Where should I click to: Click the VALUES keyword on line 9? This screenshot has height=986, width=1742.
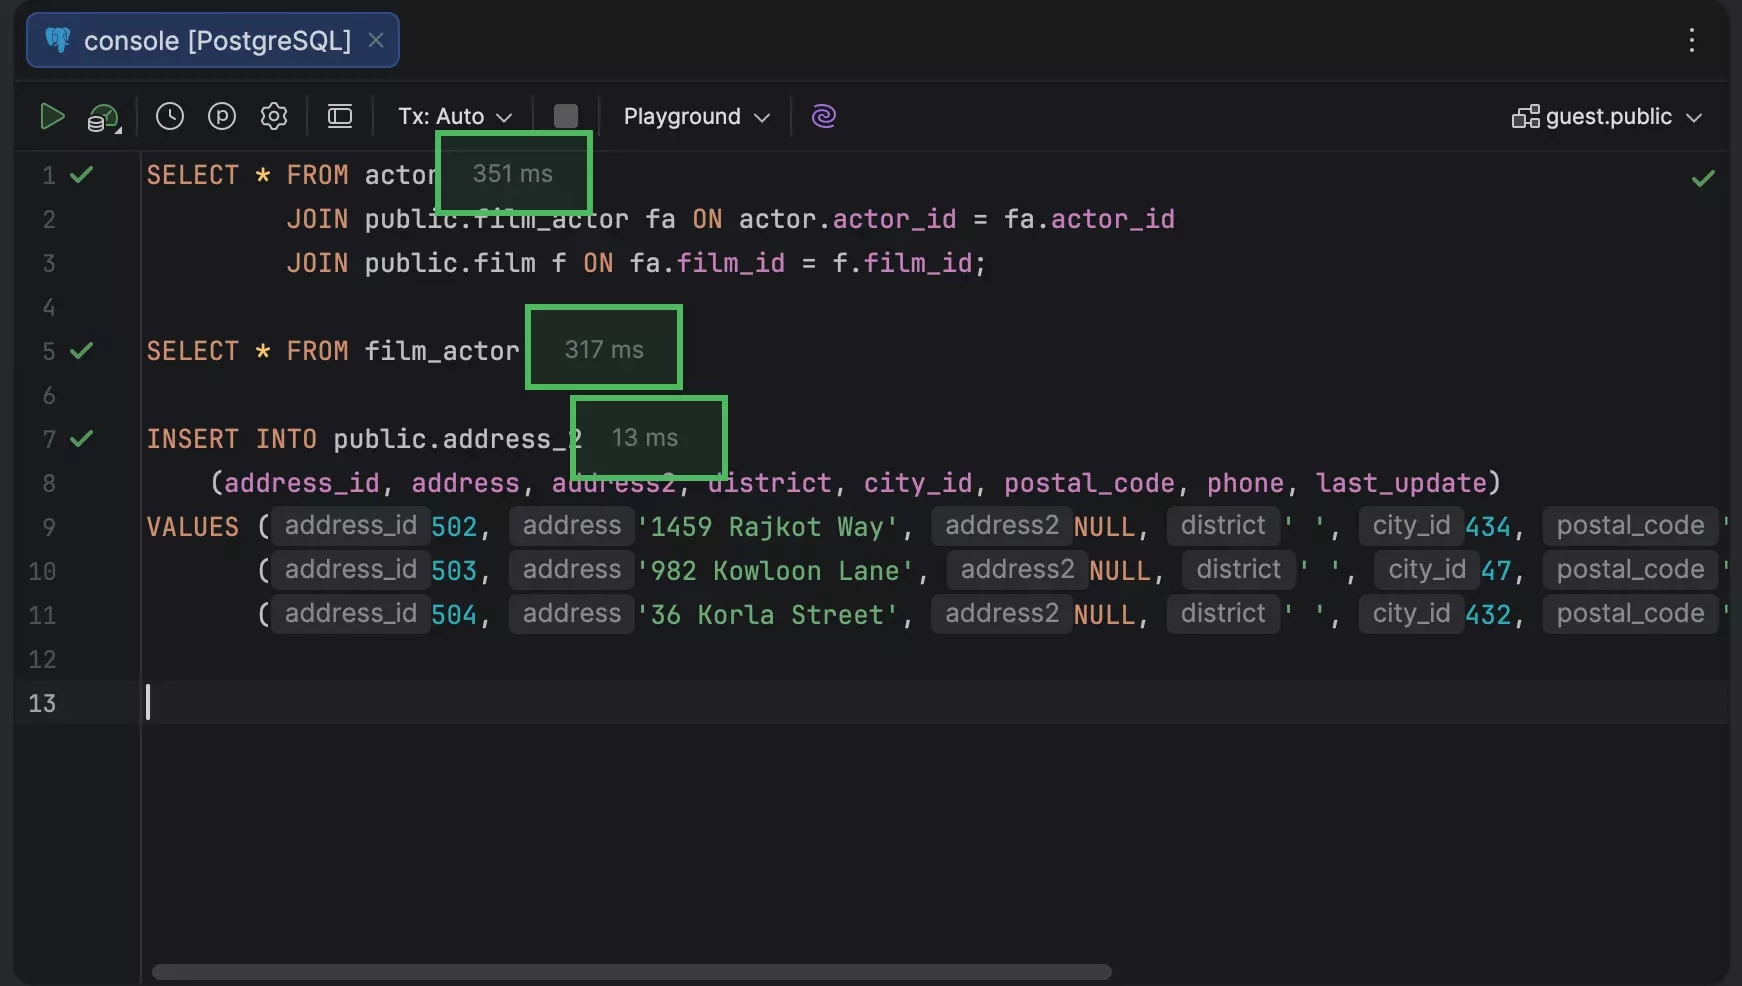pyautogui.click(x=193, y=527)
